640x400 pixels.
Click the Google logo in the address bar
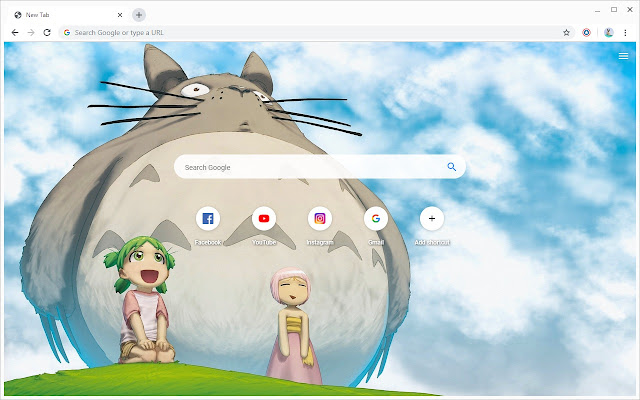coord(67,32)
